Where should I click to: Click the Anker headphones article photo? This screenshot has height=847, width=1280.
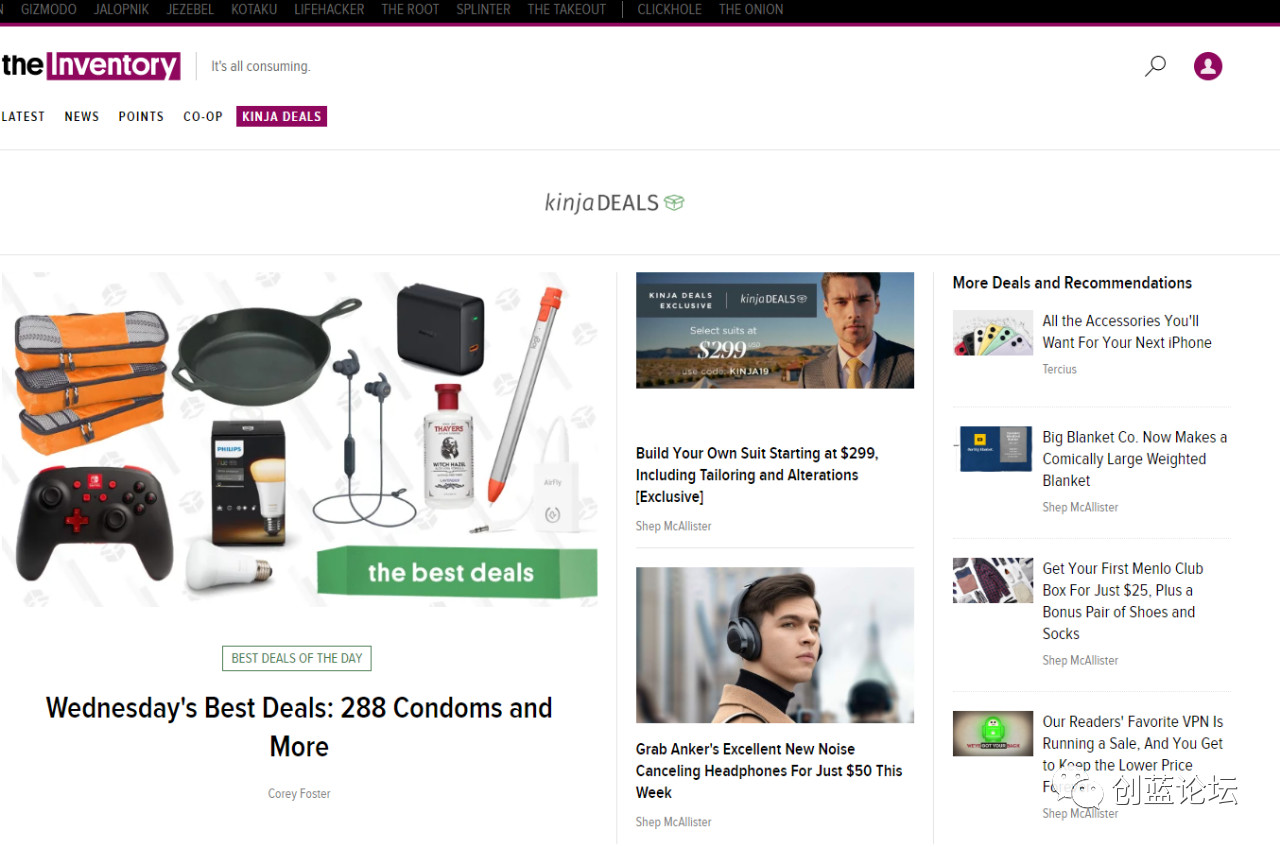774,645
